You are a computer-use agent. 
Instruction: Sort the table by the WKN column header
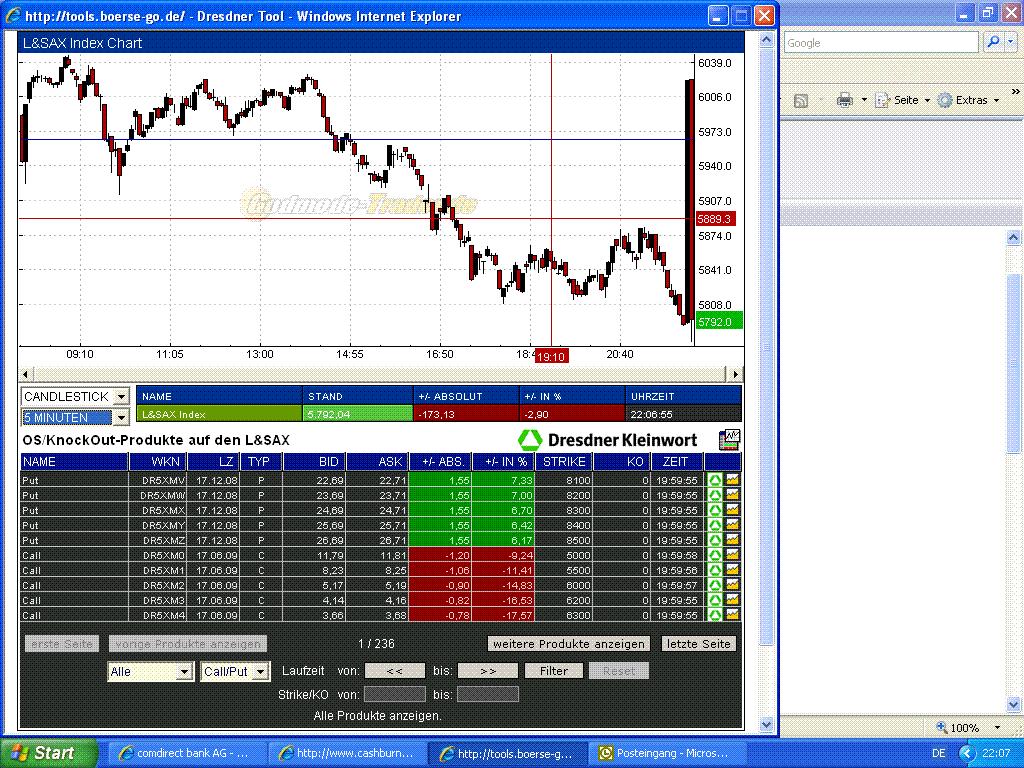(158, 462)
